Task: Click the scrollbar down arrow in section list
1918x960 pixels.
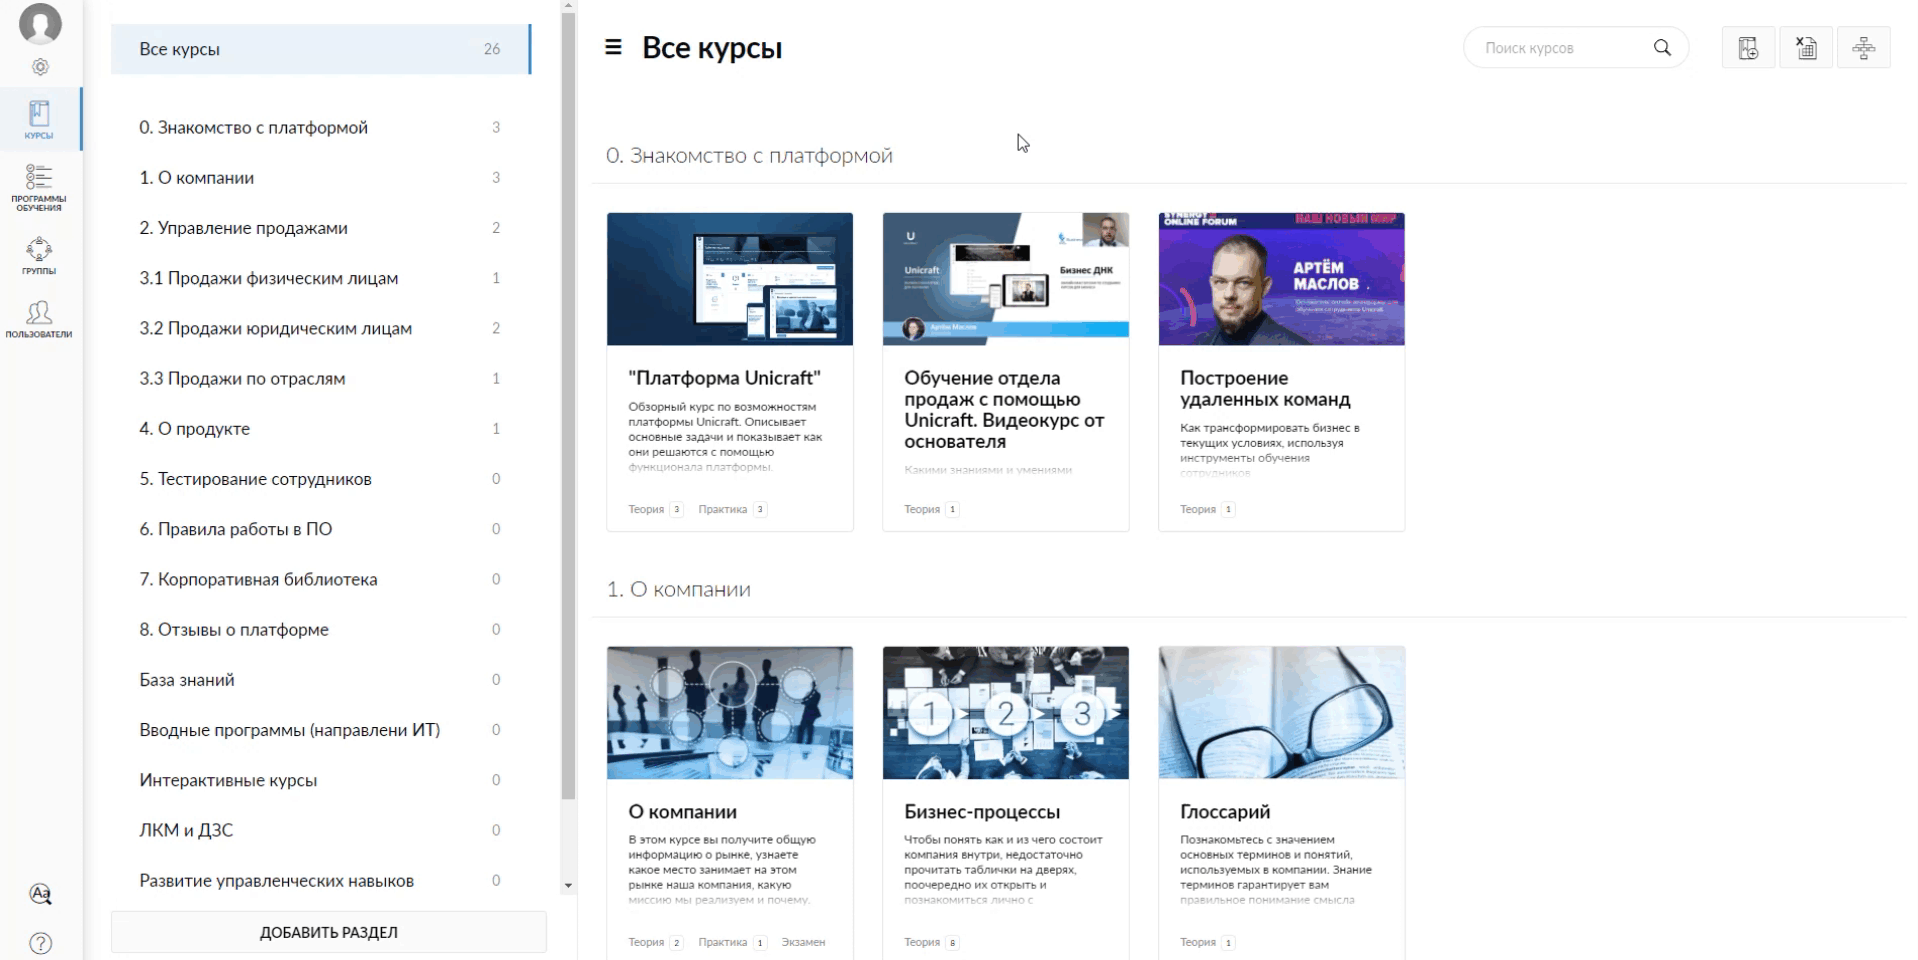Action: click(x=568, y=886)
